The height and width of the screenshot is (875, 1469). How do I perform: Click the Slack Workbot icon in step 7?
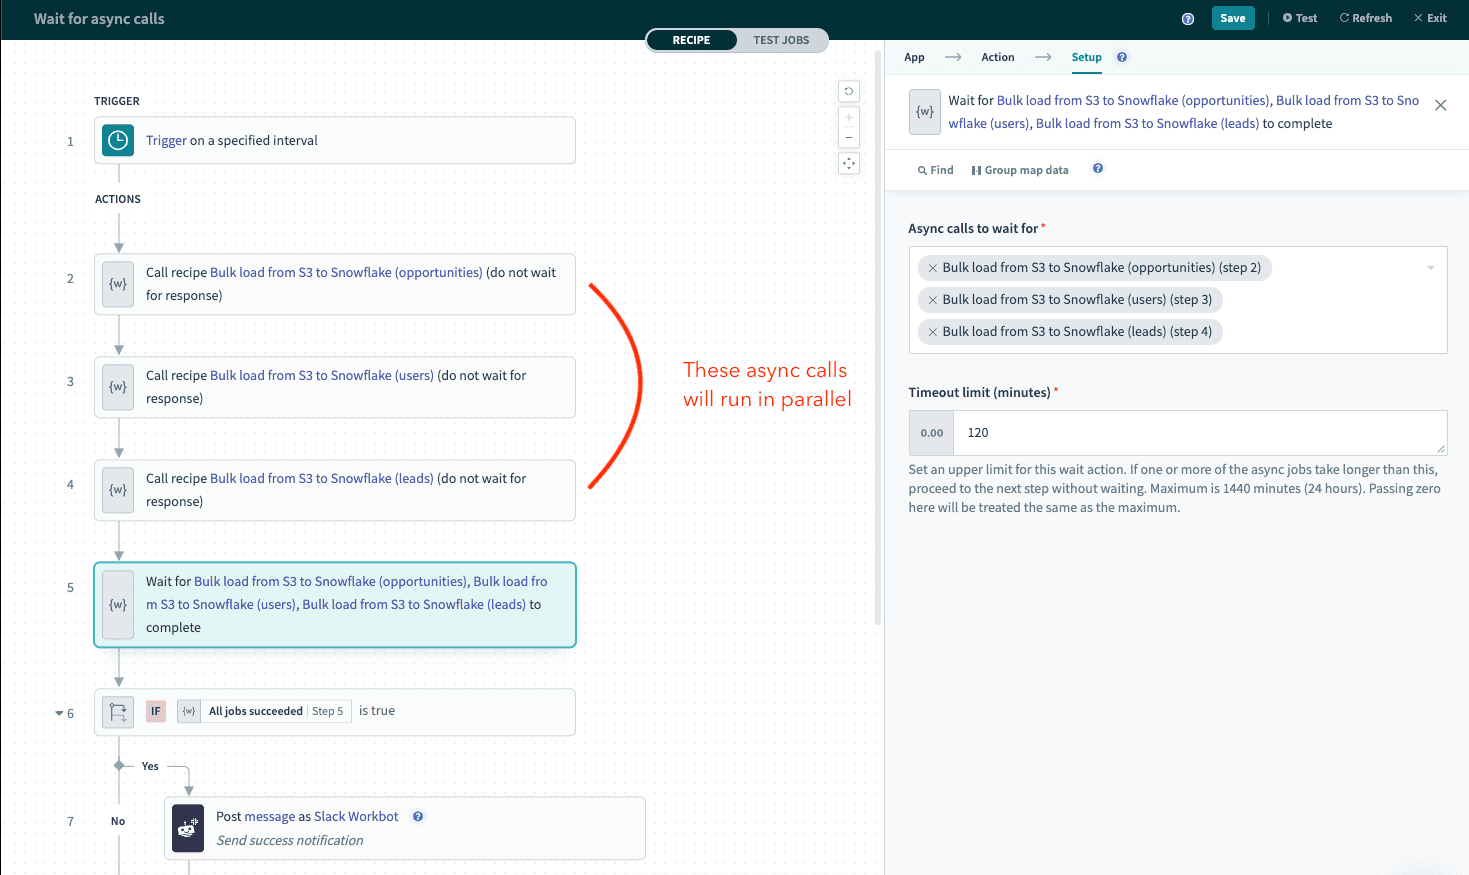click(188, 828)
